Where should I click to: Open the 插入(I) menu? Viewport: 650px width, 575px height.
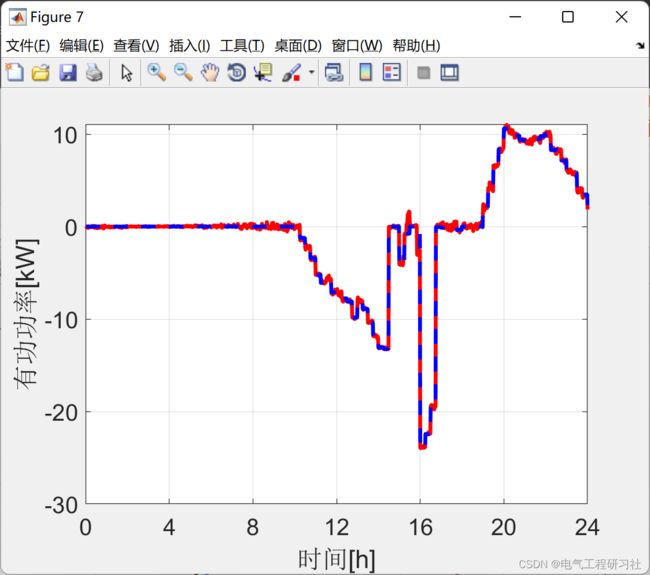coord(190,46)
